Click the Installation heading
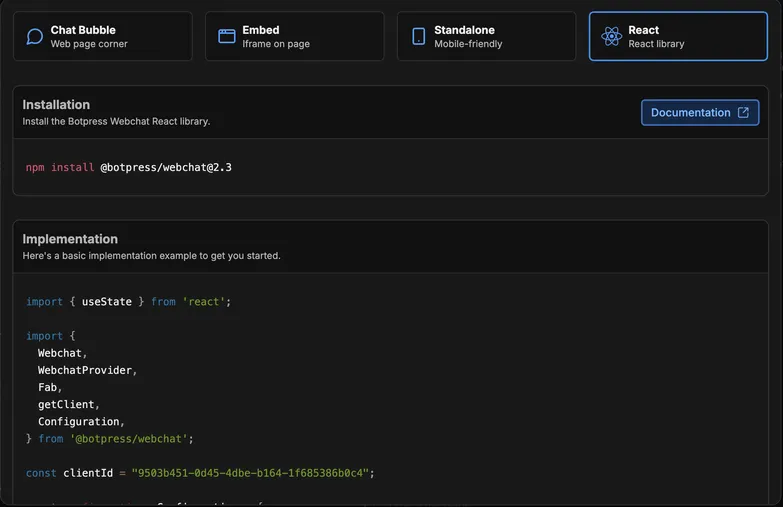The image size is (783, 507). tap(56, 104)
